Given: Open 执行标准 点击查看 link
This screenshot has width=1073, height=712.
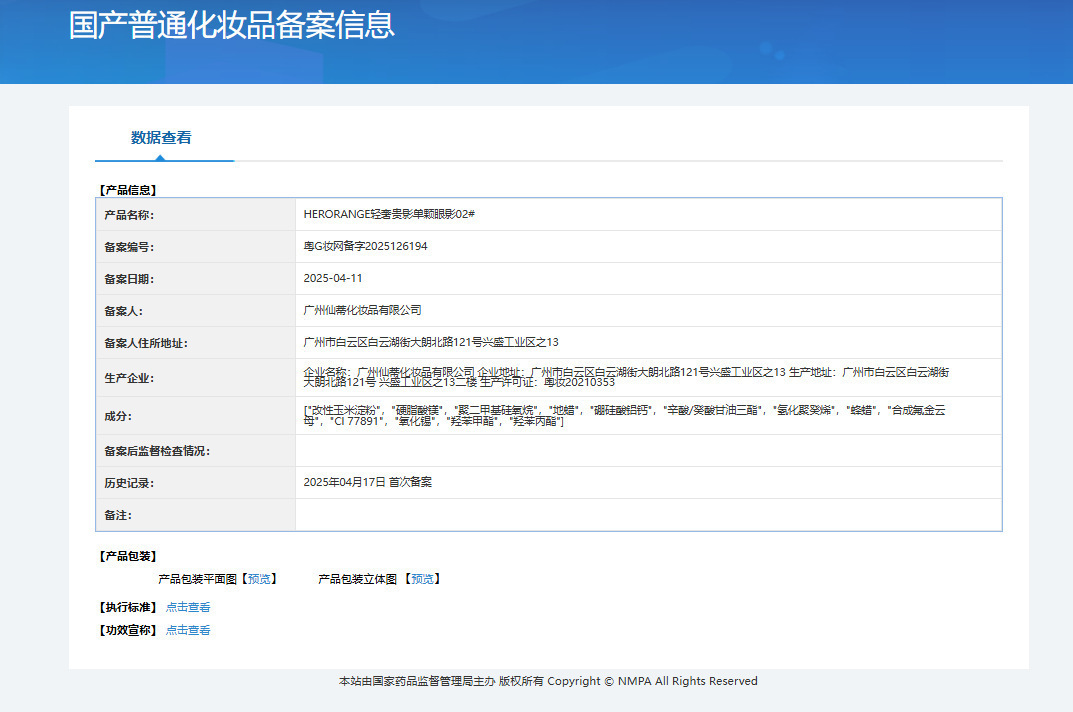Looking at the screenshot, I should [x=188, y=607].
